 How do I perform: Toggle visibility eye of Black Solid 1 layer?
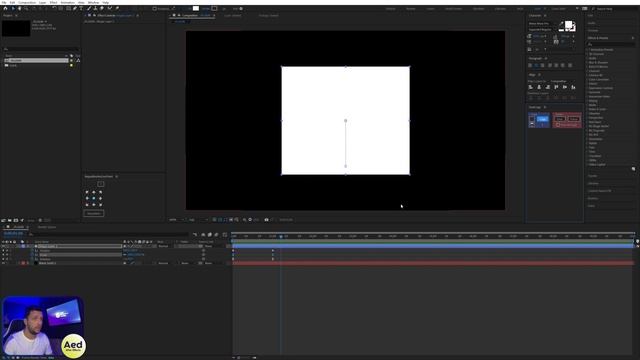pos(3,263)
